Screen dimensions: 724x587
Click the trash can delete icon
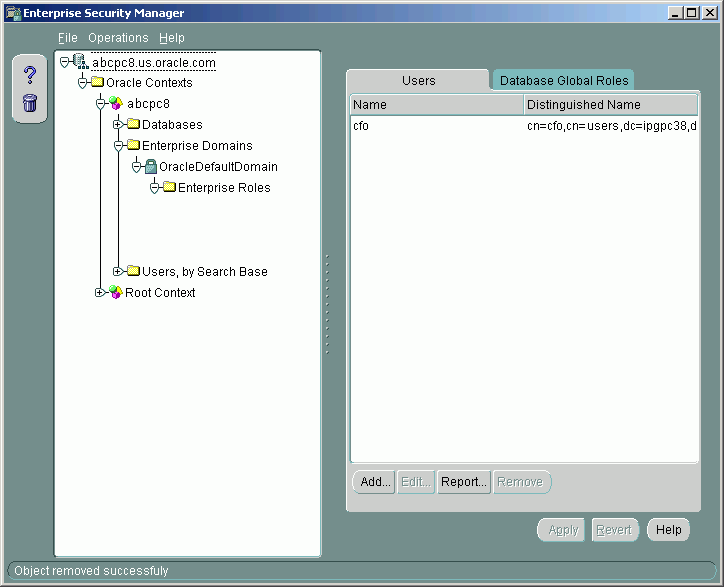30,103
